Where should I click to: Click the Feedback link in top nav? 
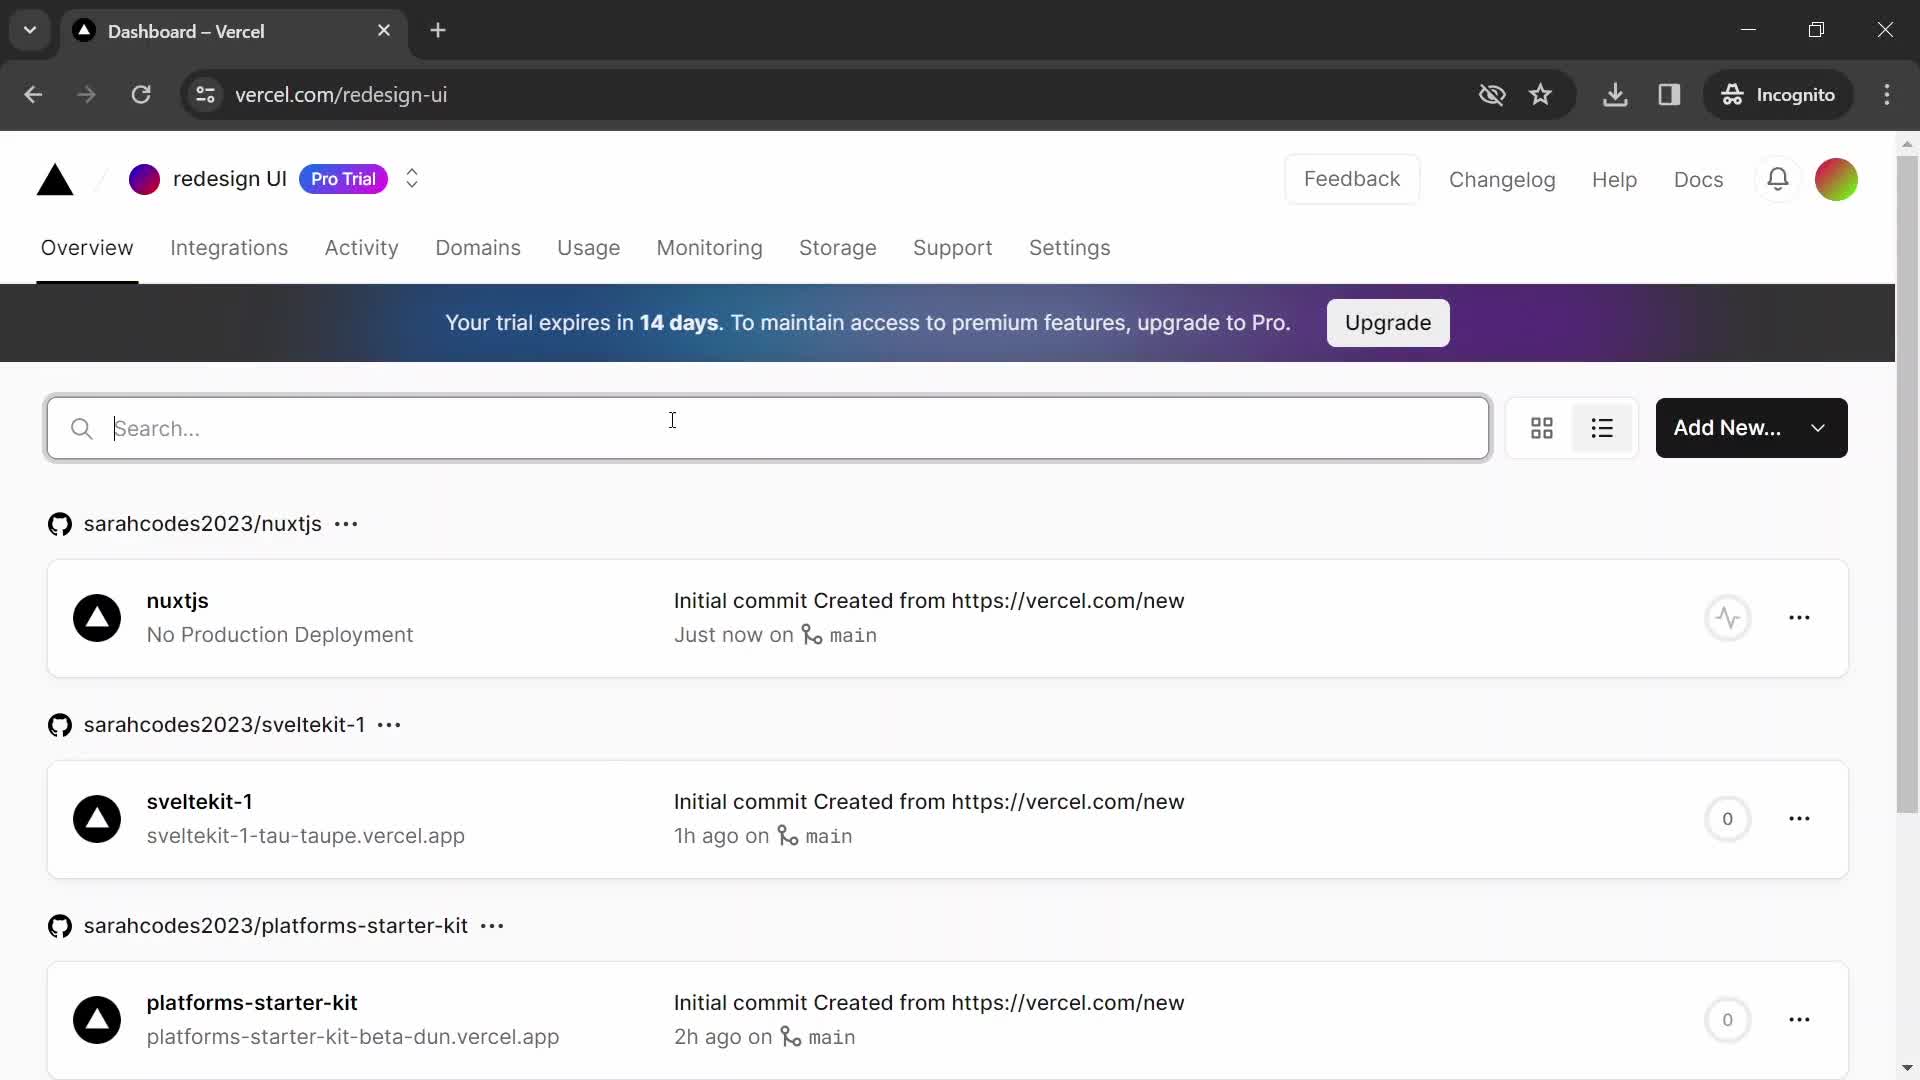(1352, 178)
